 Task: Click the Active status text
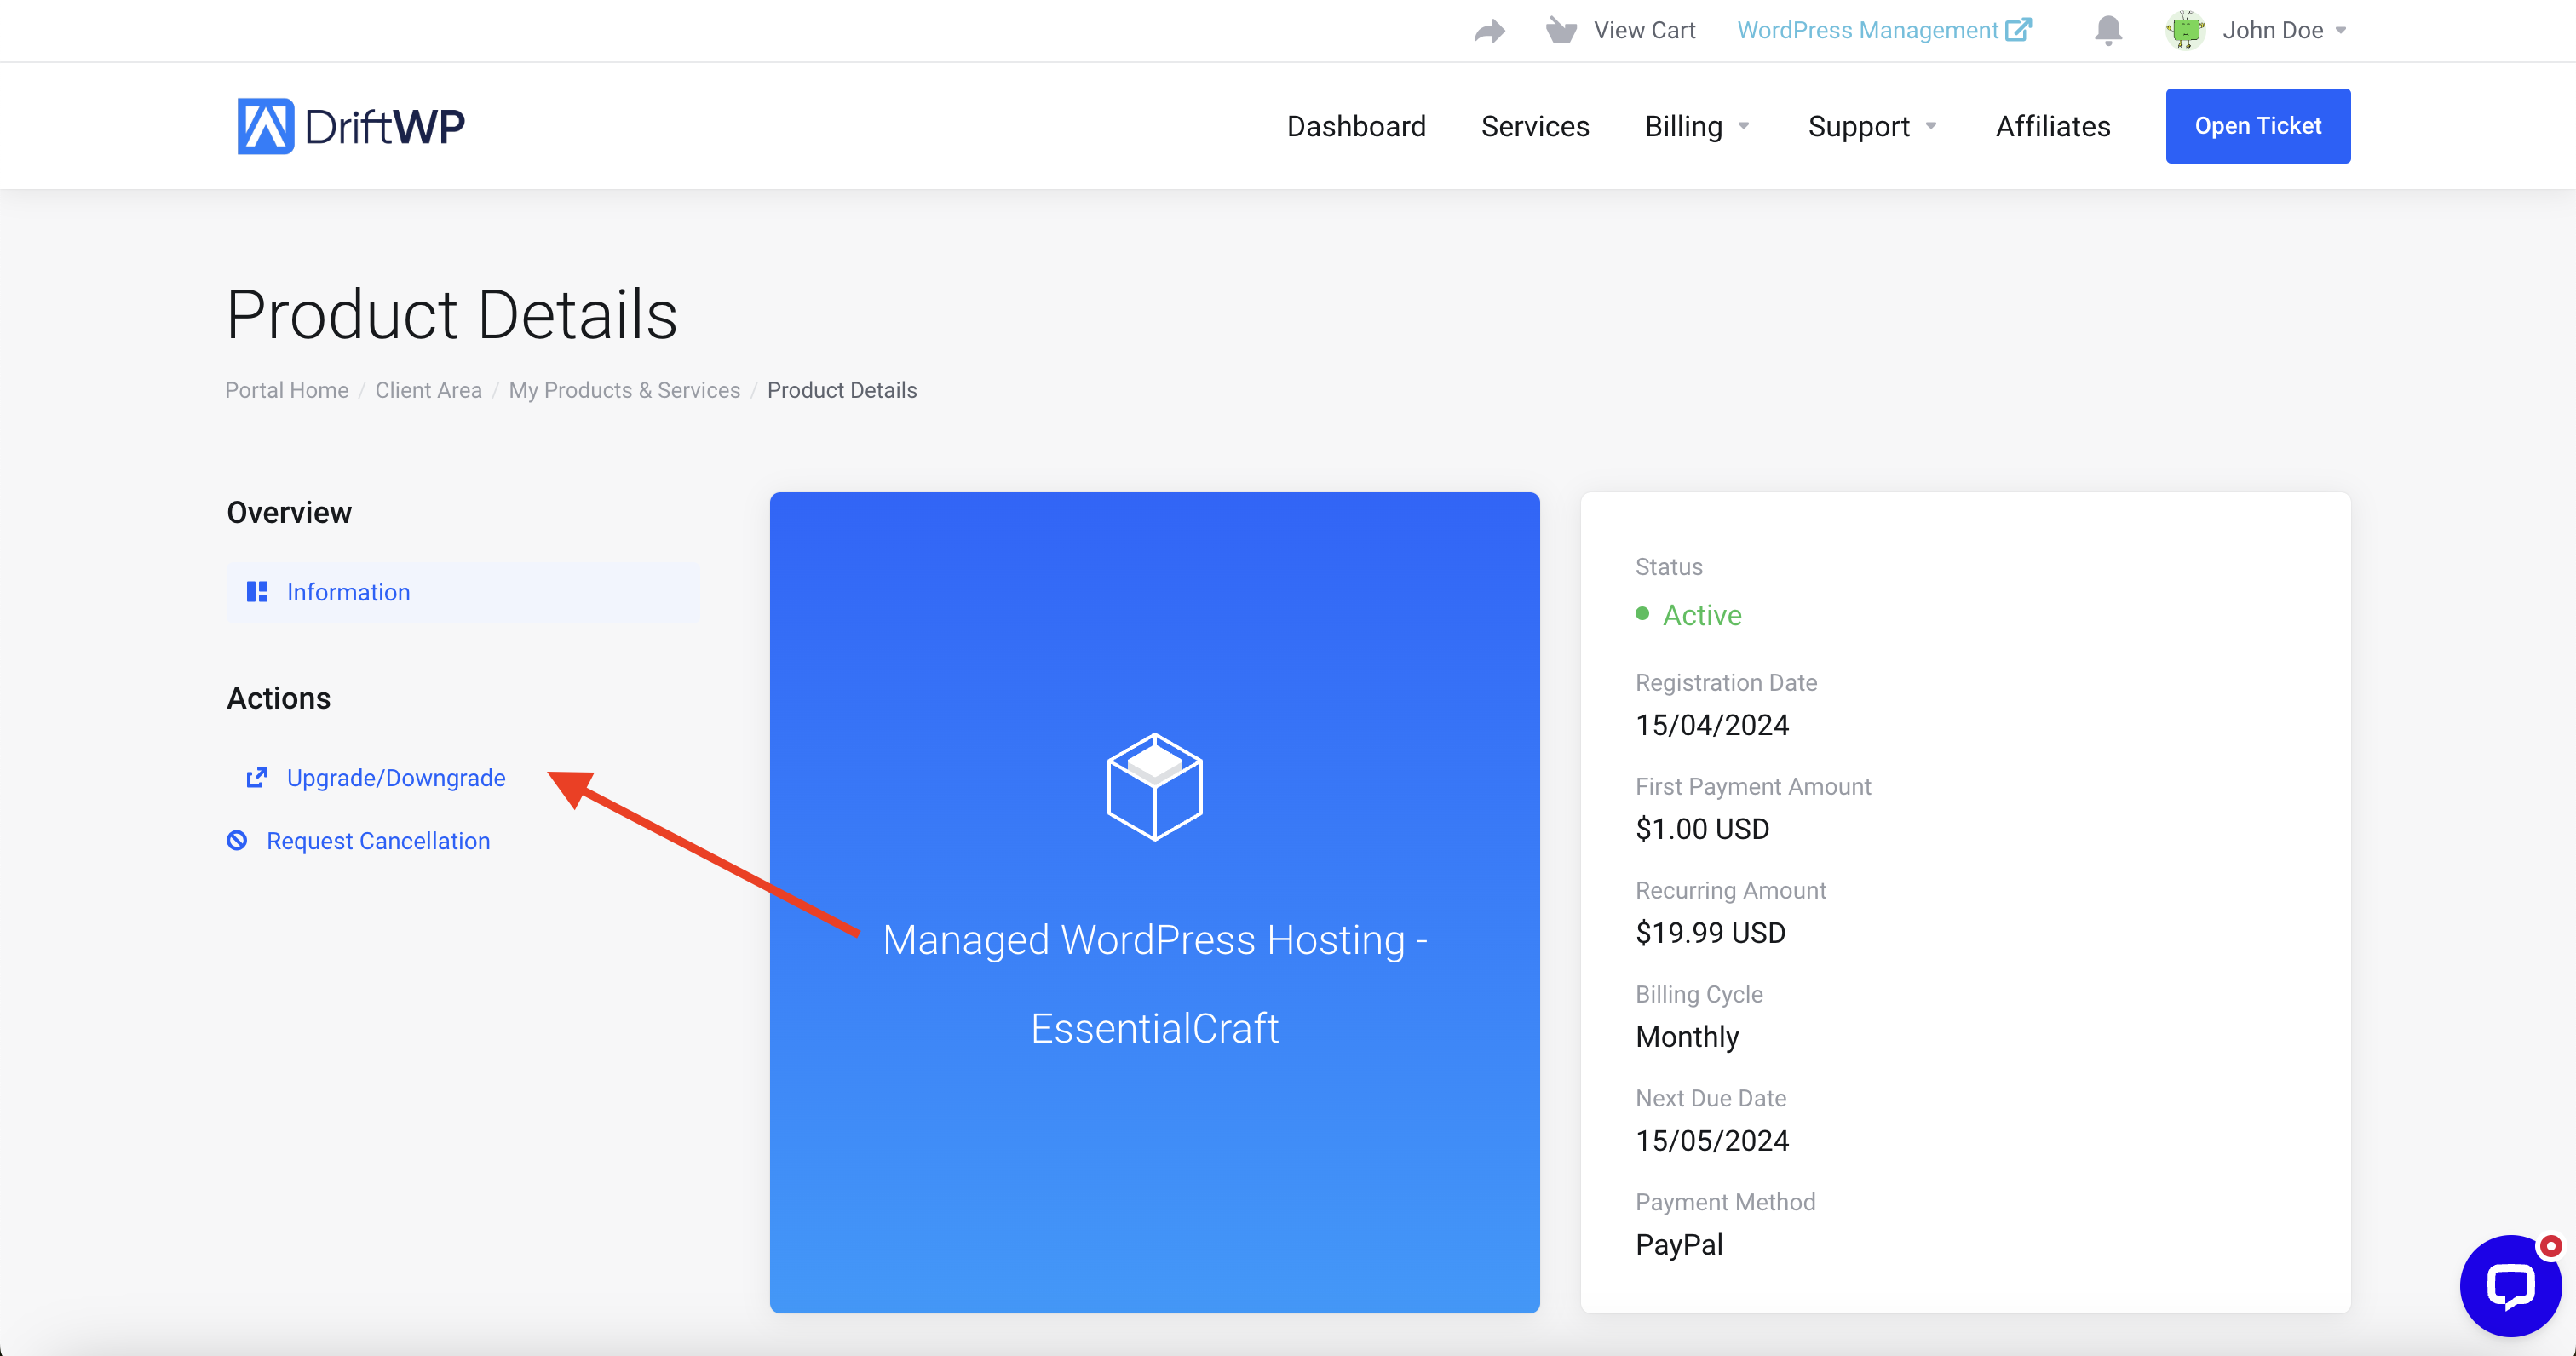[1702, 615]
